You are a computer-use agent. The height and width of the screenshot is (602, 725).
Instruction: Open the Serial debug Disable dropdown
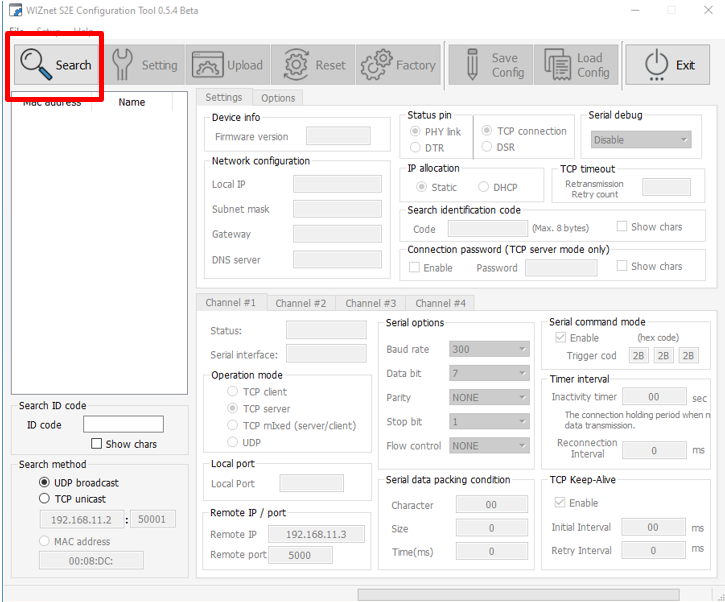tap(641, 140)
